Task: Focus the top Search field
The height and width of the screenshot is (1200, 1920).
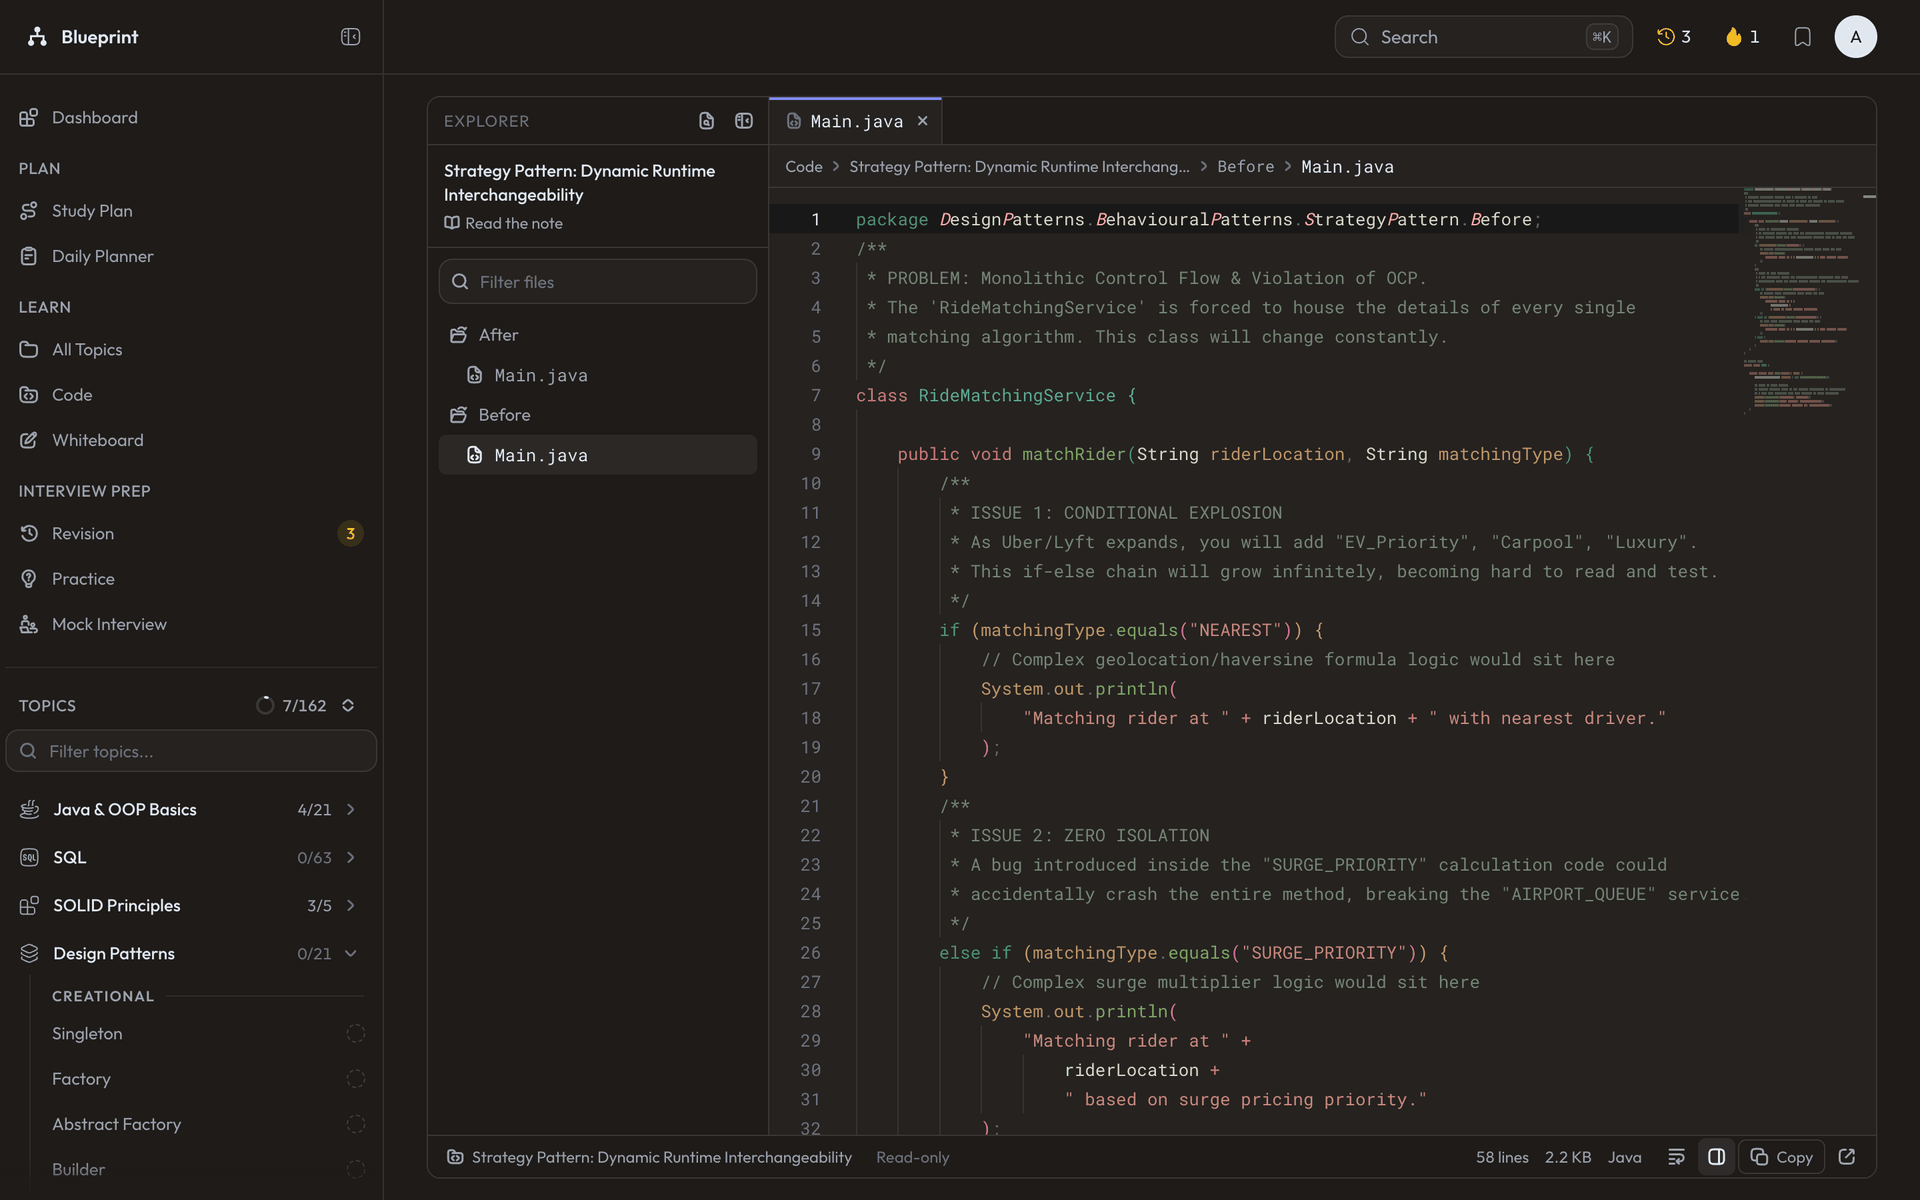Action: pyautogui.click(x=1483, y=37)
